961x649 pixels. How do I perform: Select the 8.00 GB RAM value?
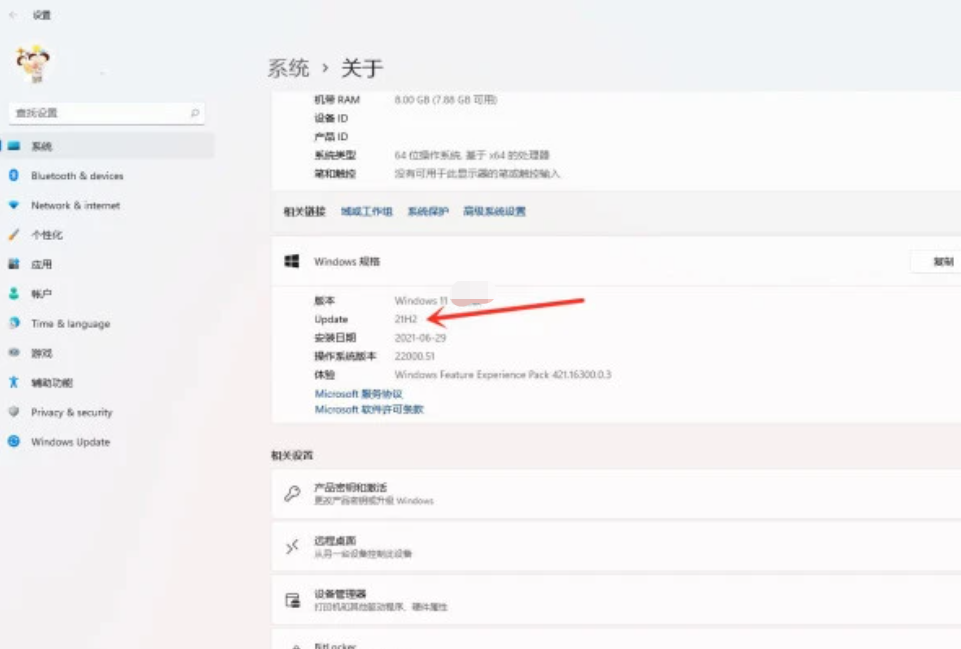[x=446, y=100]
